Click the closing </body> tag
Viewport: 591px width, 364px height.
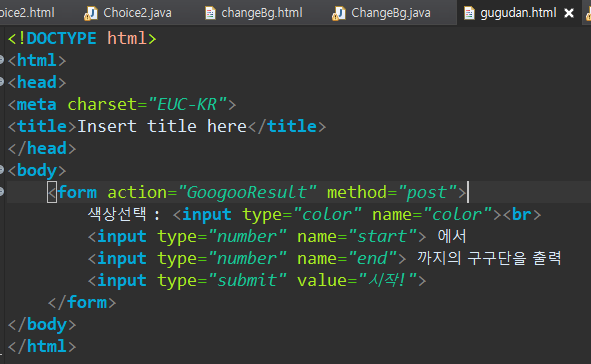(42, 325)
